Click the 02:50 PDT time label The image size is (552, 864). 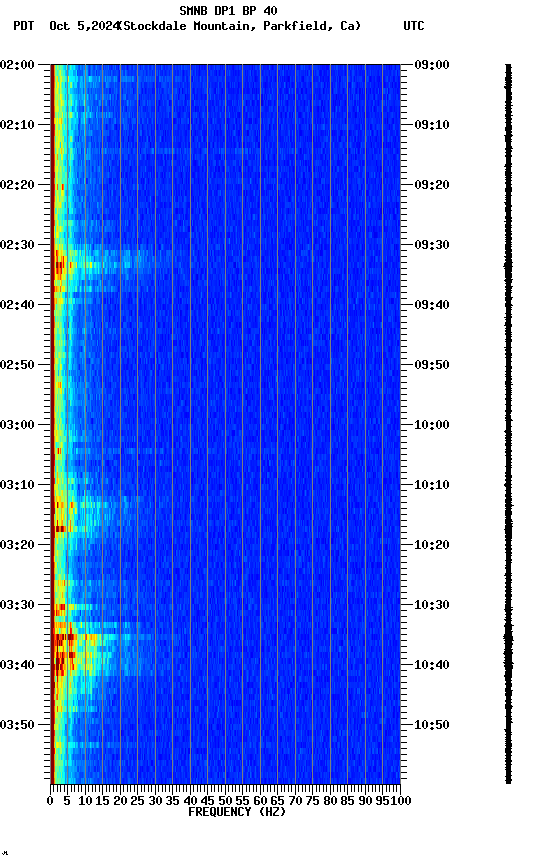[x=17, y=365]
